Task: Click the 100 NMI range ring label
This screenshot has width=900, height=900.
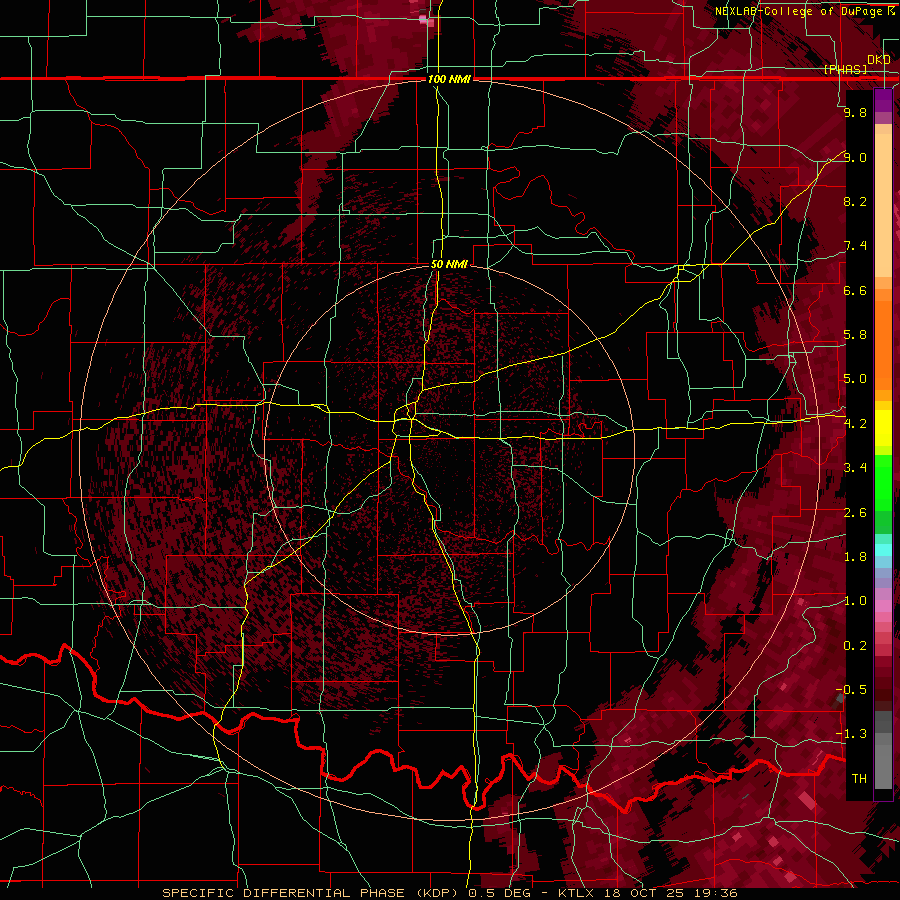Action: click(449, 79)
